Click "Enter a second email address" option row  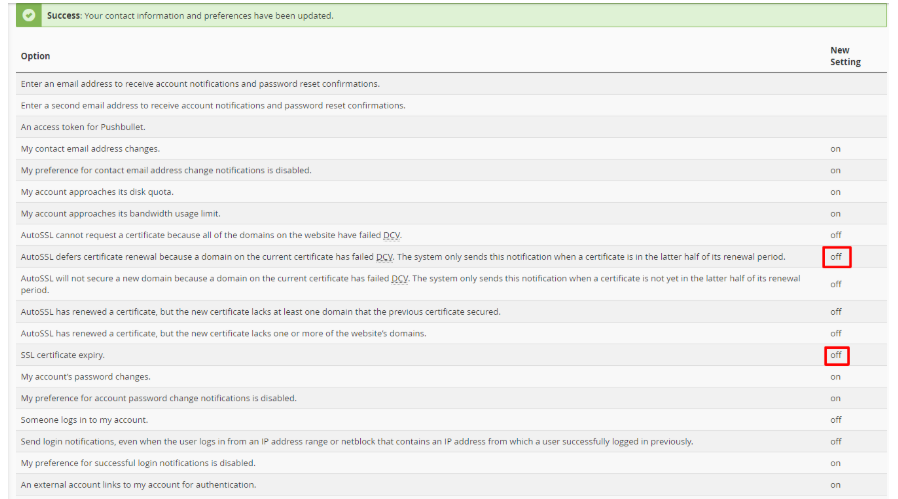tap(213, 106)
